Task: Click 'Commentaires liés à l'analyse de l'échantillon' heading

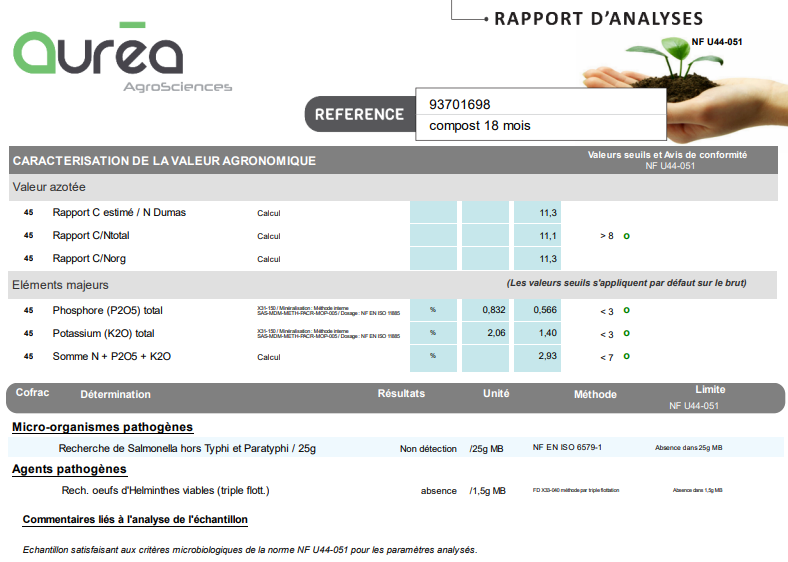Action: (135, 520)
